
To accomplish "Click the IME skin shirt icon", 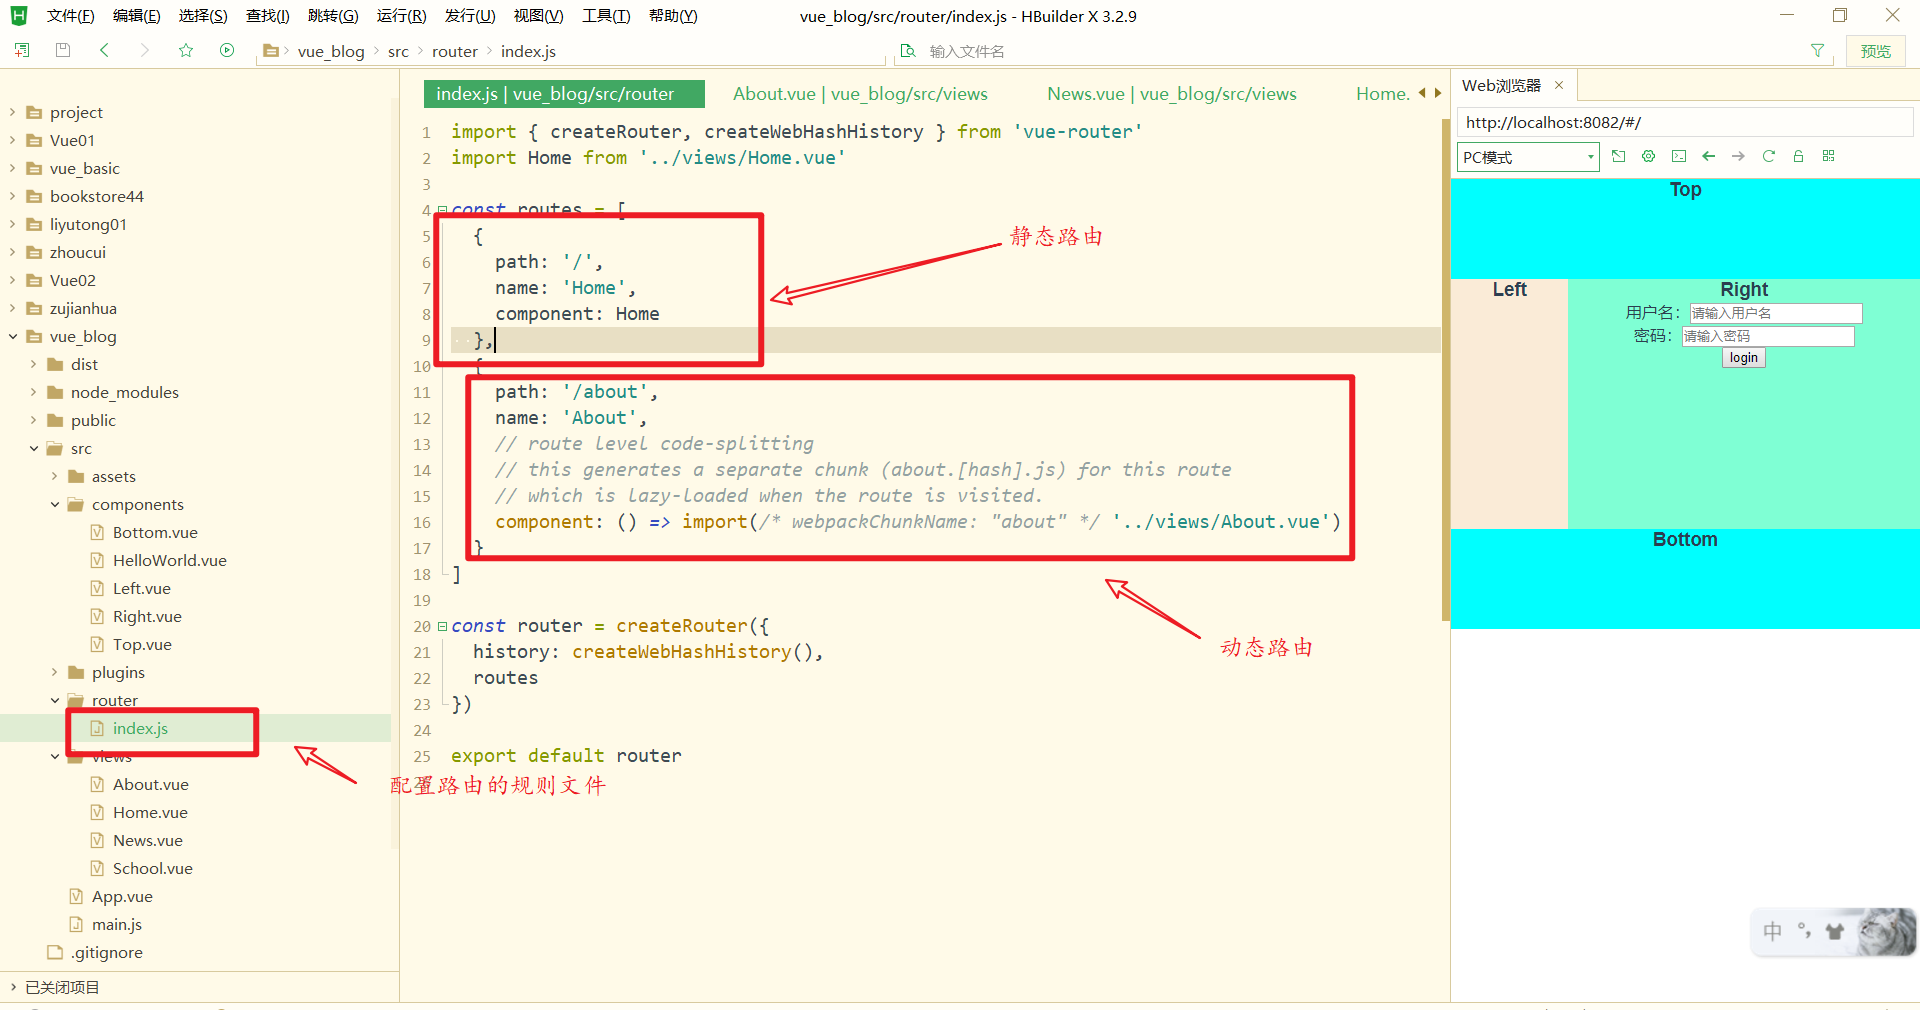I will coord(1834,932).
